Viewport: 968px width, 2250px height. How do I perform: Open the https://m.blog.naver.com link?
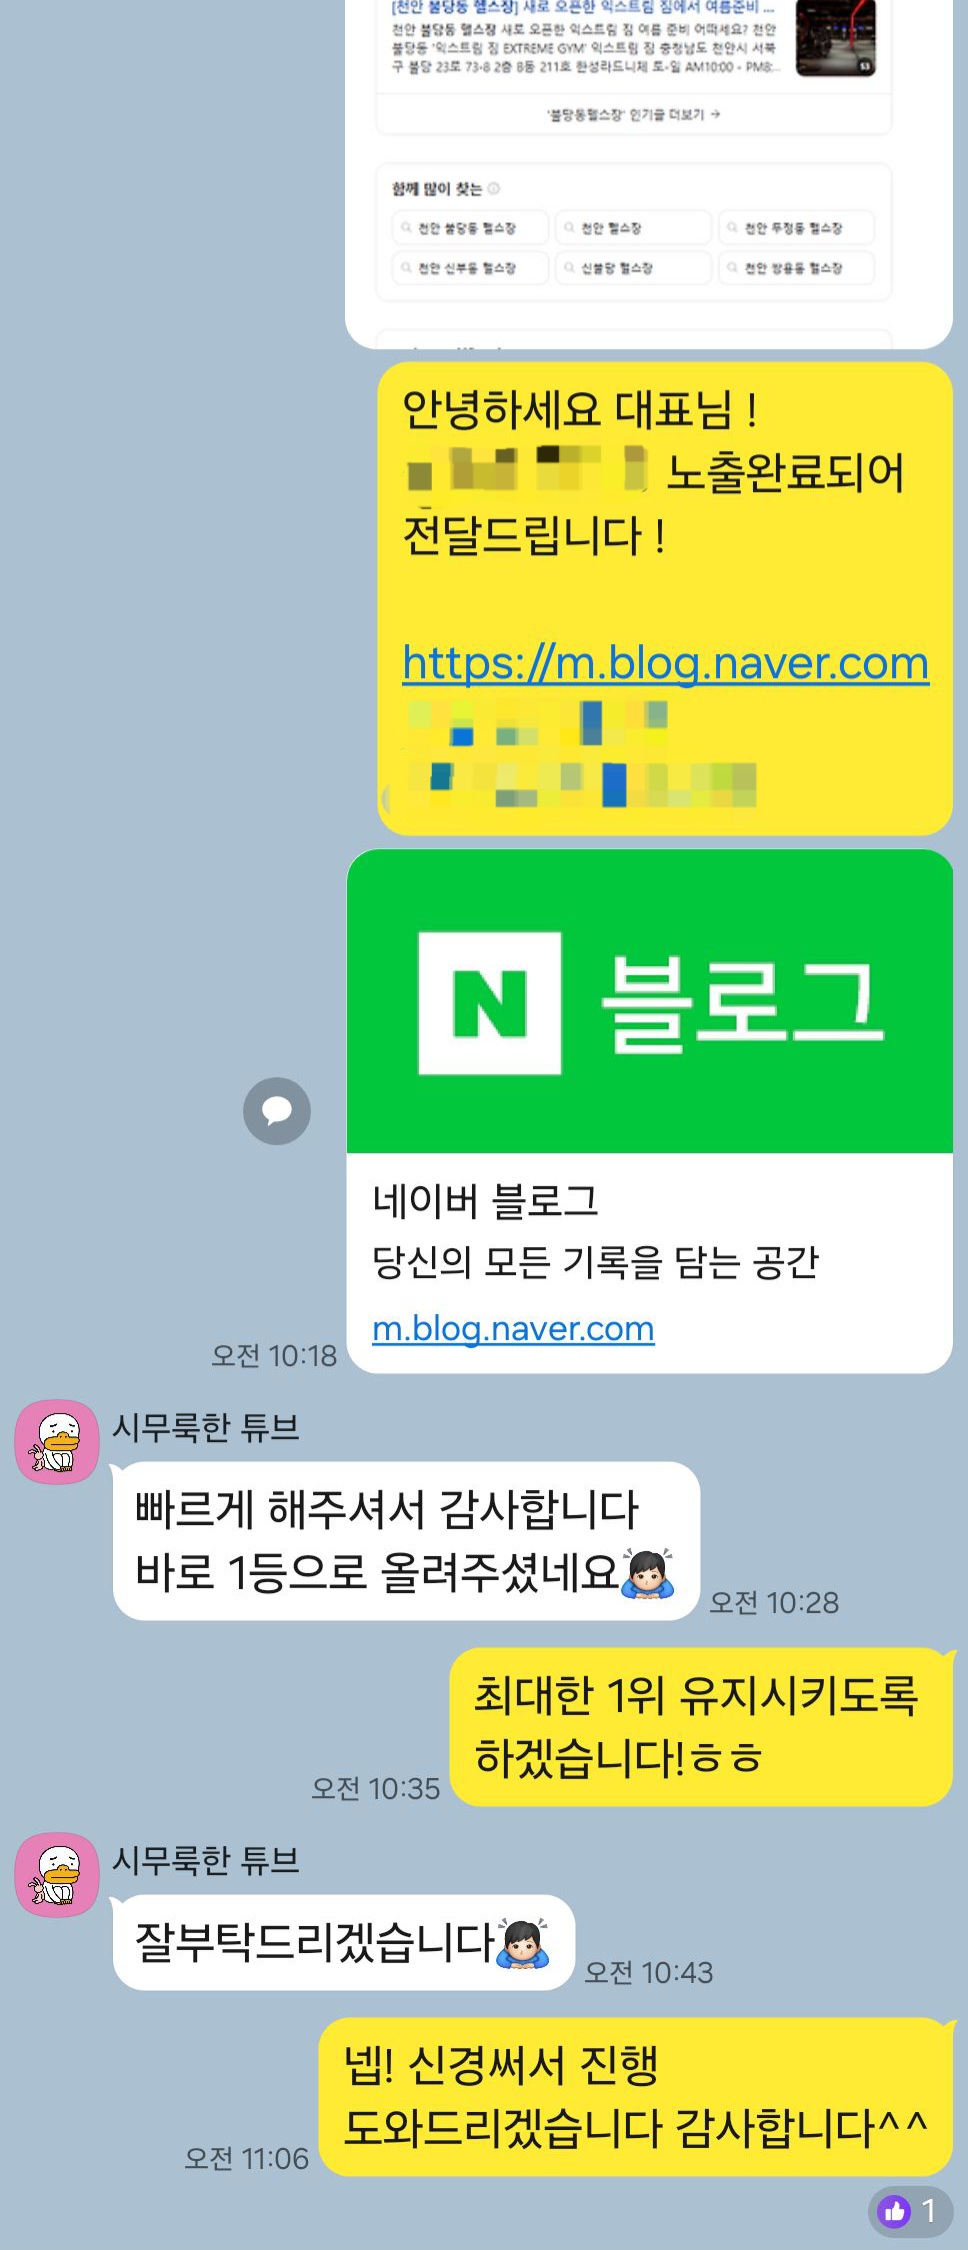coord(666,664)
